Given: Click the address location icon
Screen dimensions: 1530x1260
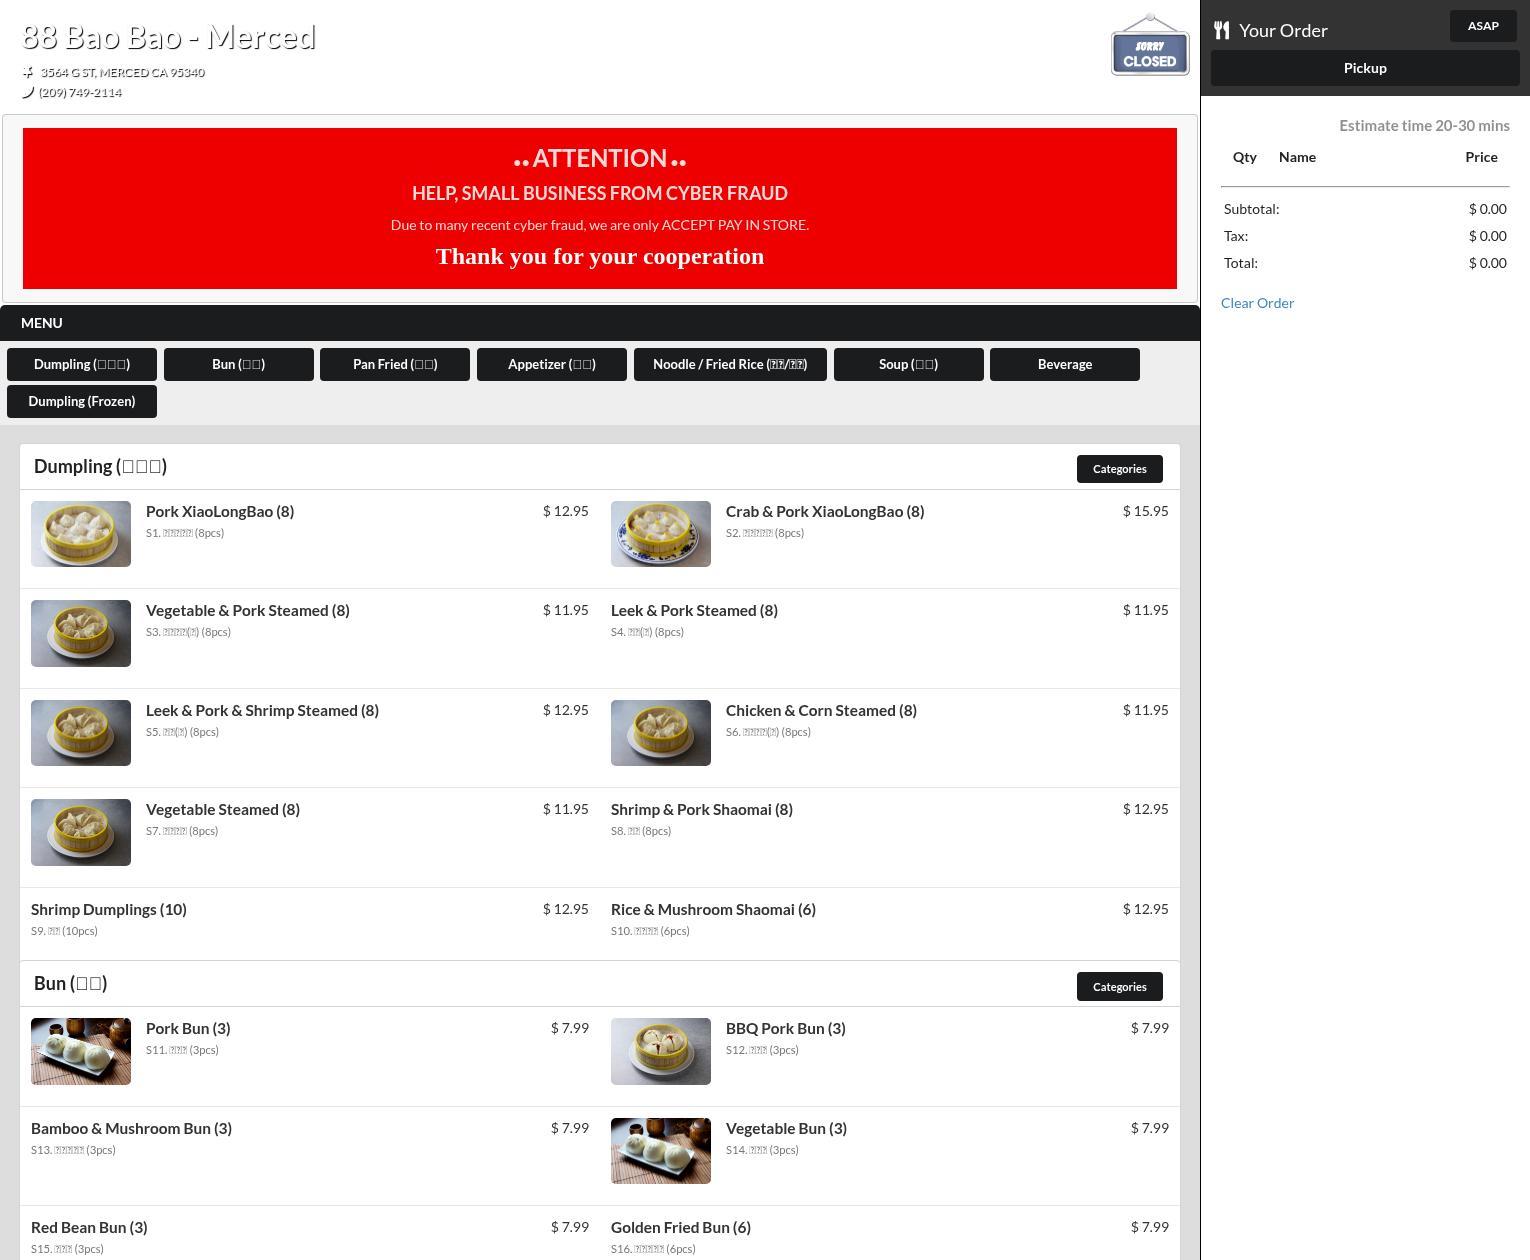Looking at the screenshot, I should coord(28,72).
